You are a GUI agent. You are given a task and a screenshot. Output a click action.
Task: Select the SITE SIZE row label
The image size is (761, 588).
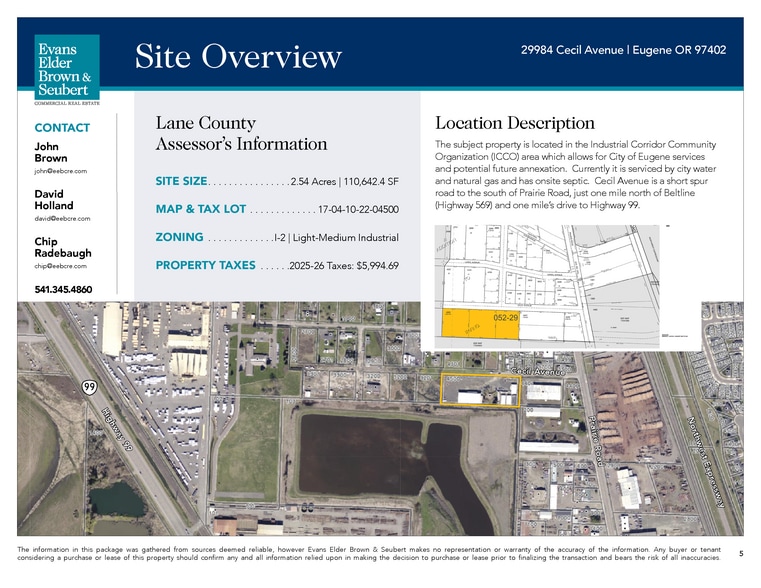(x=181, y=182)
